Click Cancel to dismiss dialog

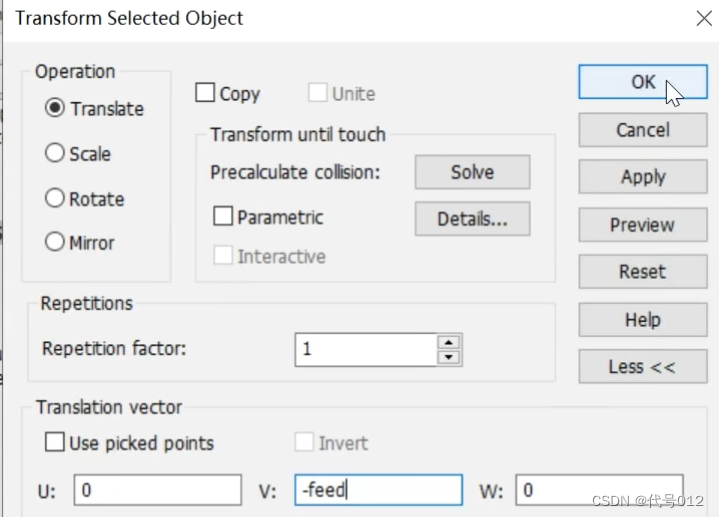(642, 130)
